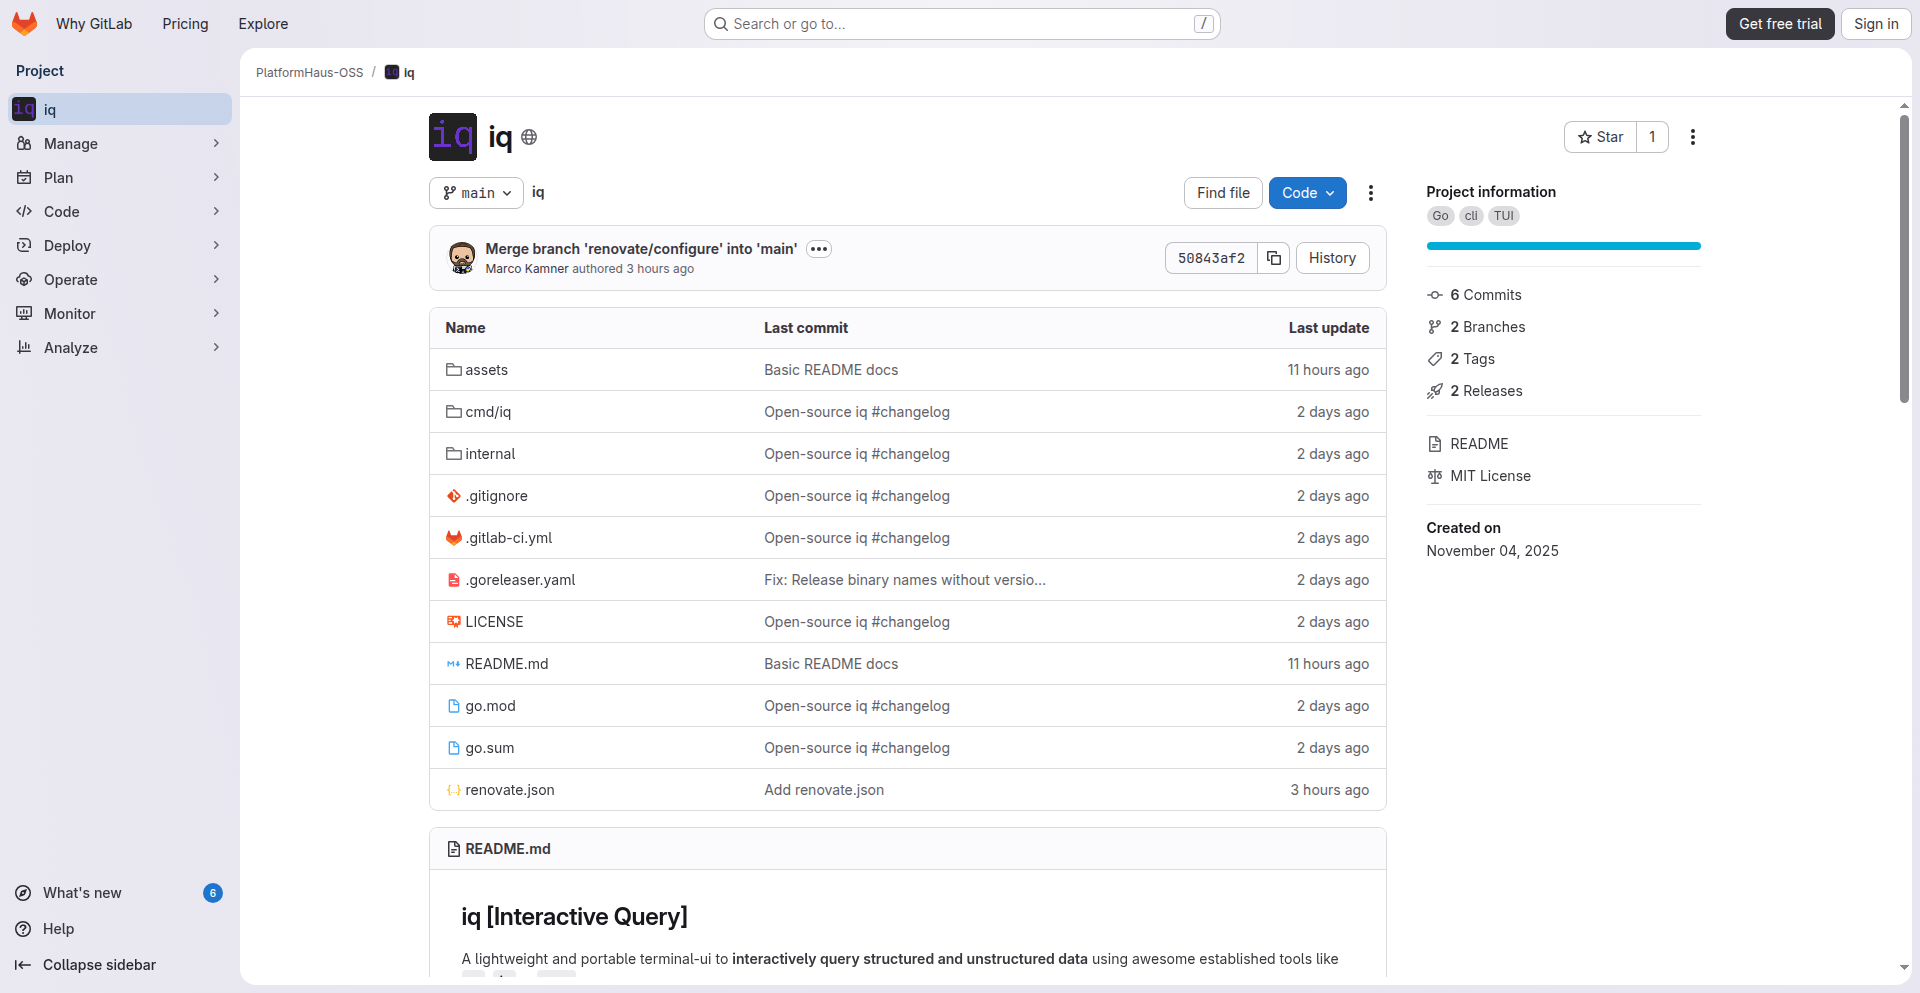
Task: Click the Go language progress bar
Action: tap(1563, 246)
